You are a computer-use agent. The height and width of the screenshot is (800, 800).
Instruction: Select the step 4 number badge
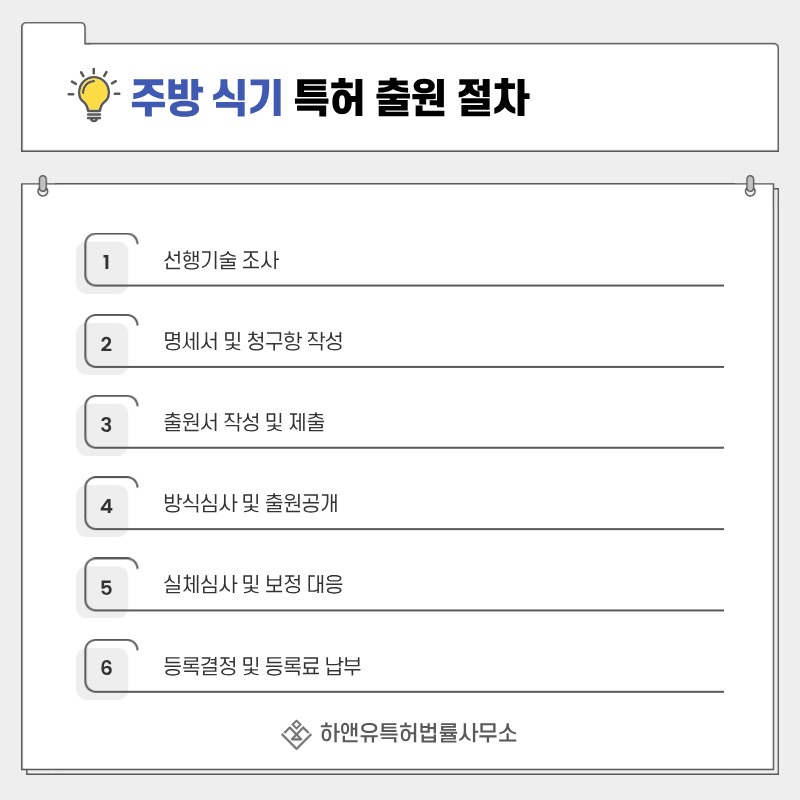(106, 505)
